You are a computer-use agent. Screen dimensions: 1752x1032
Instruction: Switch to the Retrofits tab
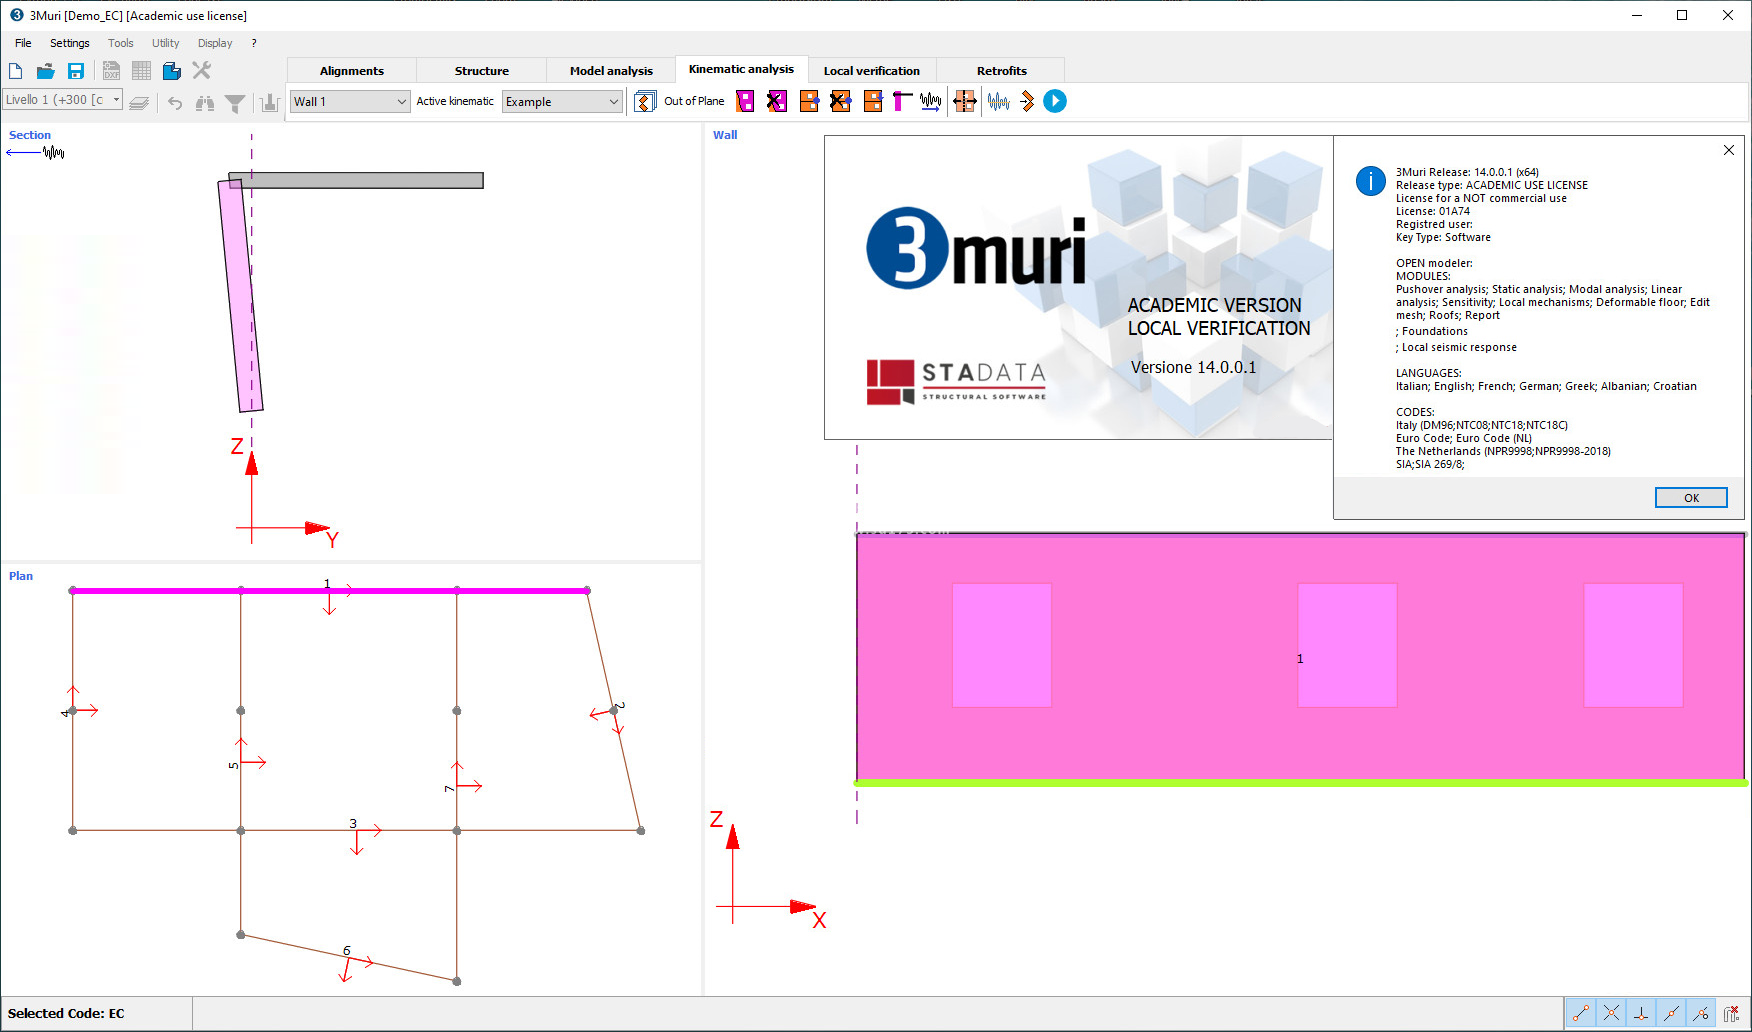tap(1002, 71)
